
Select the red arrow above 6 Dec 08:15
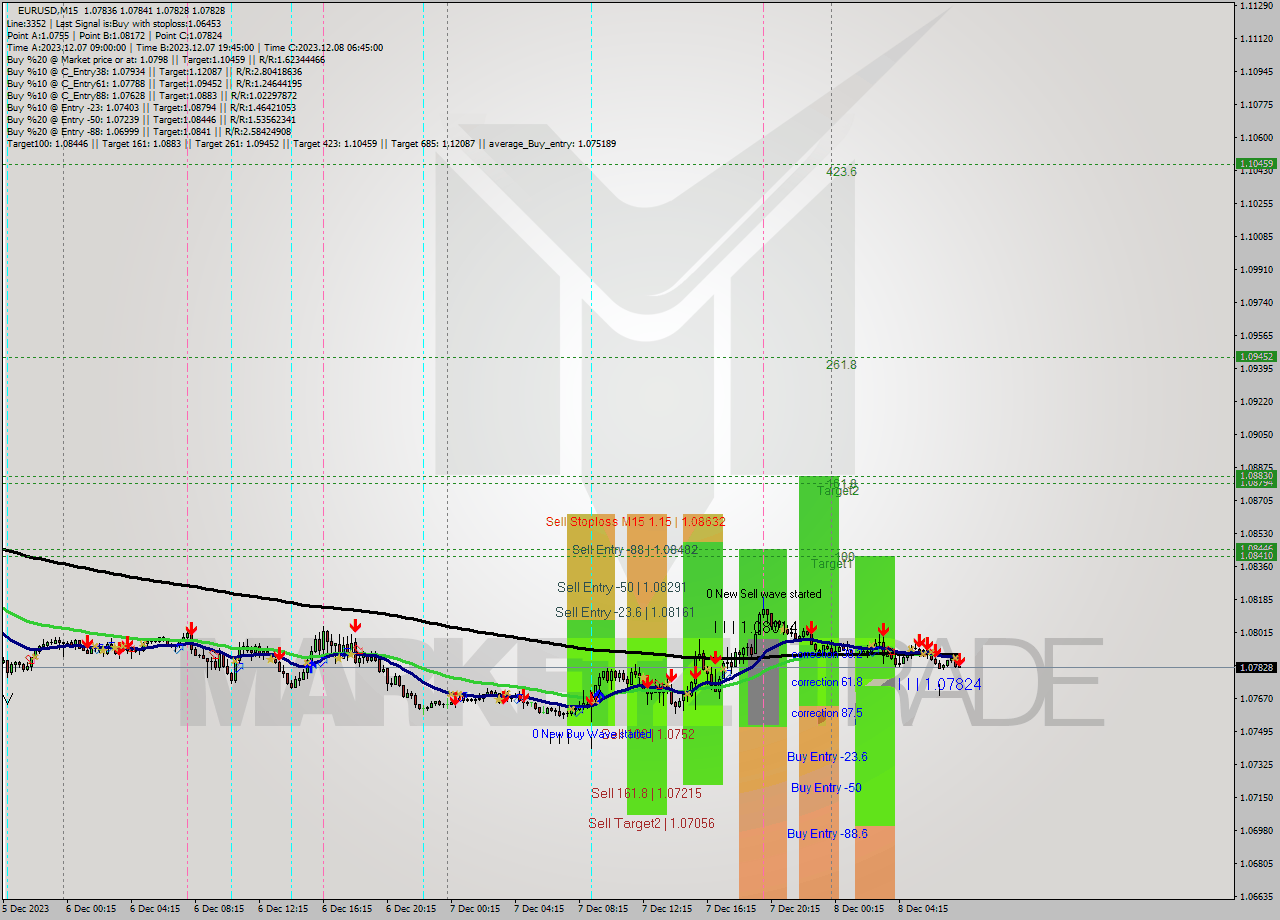pyautogui.click(x=191, y=630)
